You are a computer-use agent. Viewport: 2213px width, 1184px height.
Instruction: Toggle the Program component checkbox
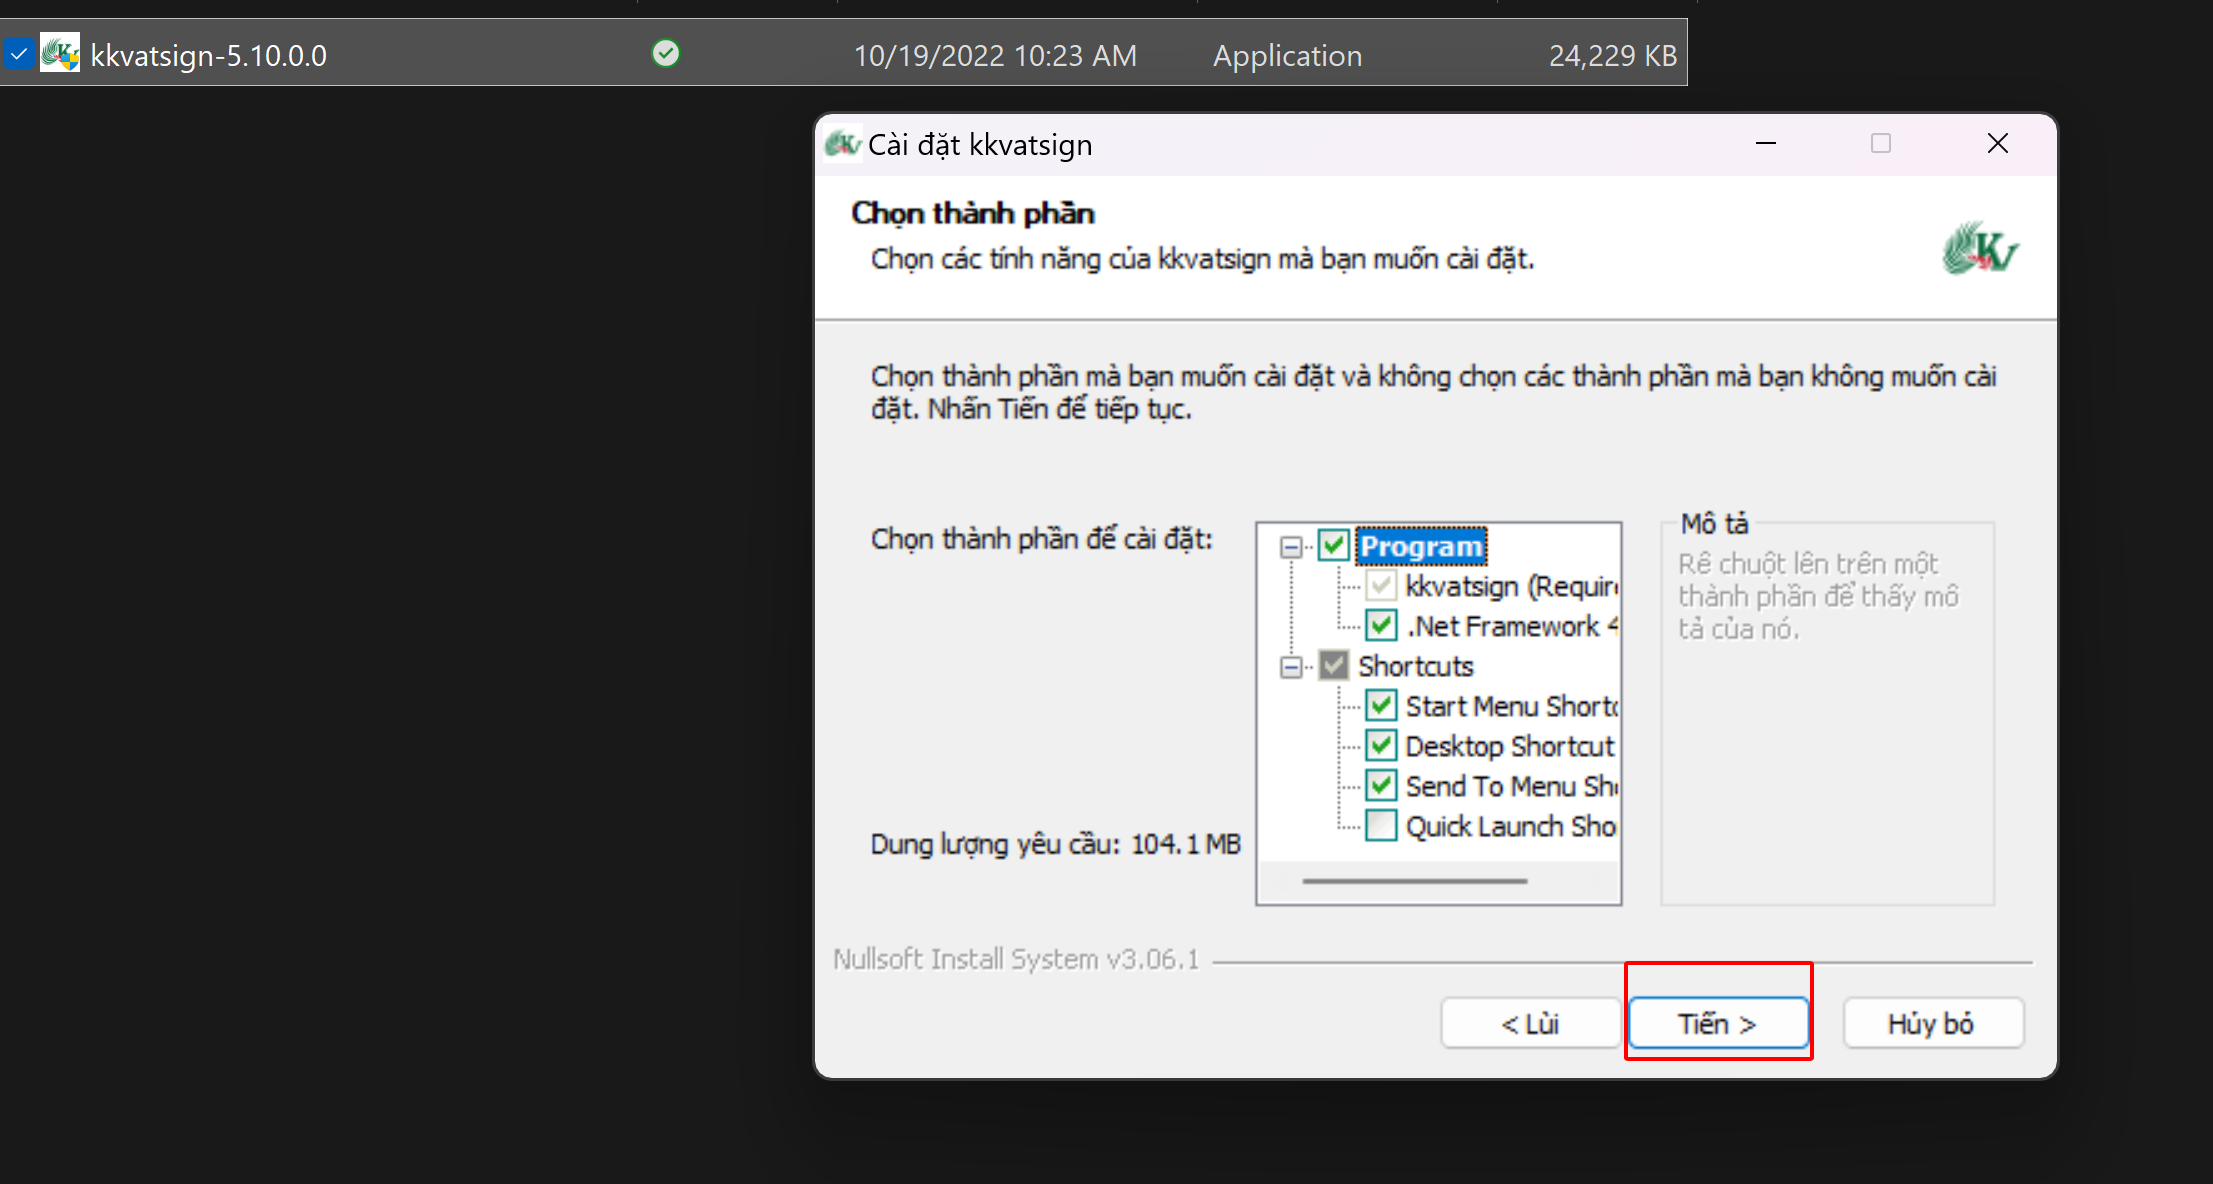[1333, 546]
